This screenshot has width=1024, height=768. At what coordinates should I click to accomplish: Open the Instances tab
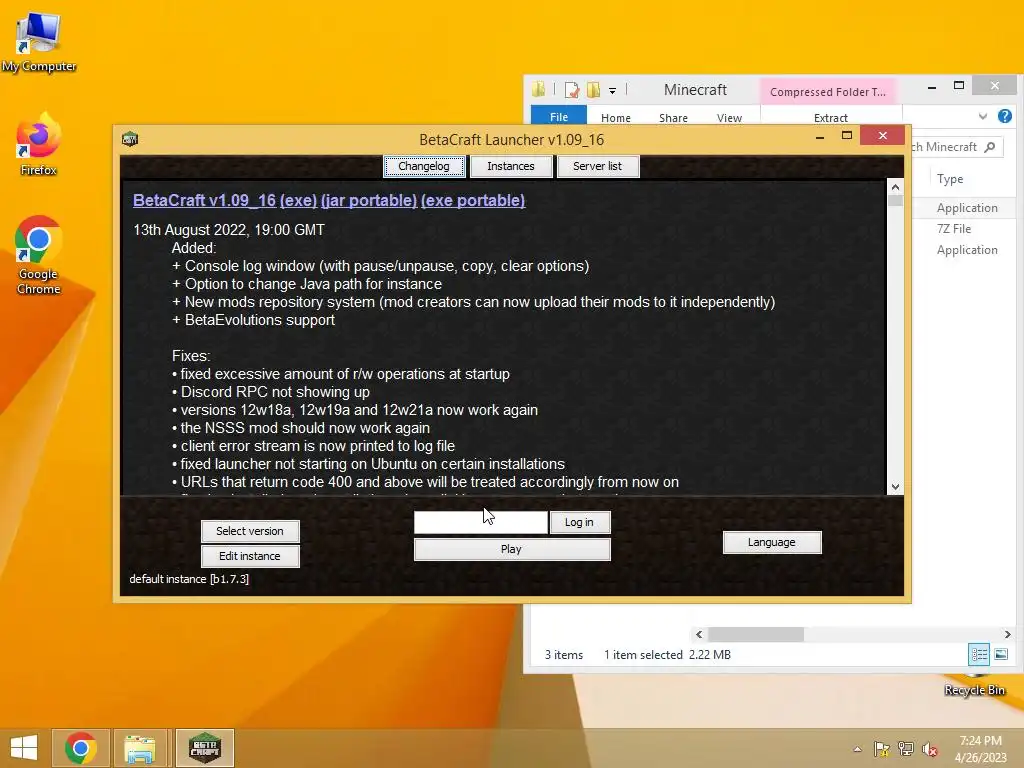tap(511, 166)
